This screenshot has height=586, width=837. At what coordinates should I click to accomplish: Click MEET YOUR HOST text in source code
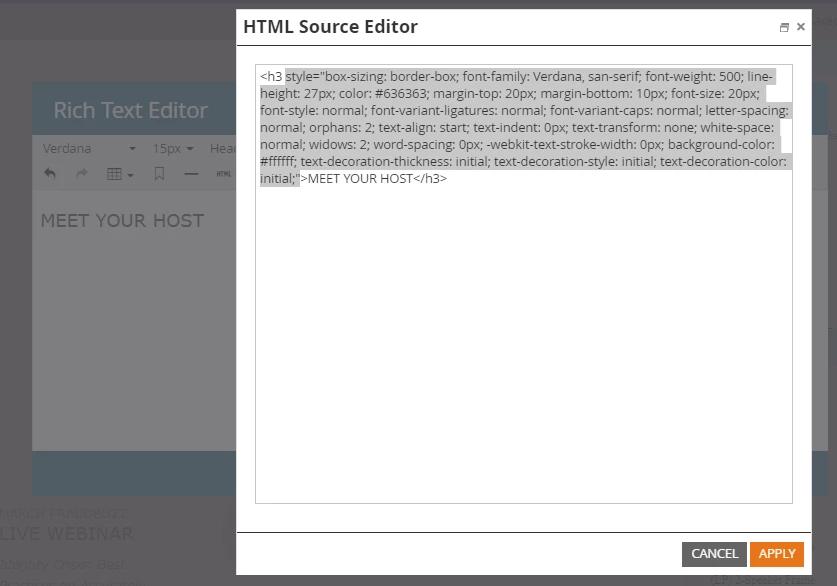360,179
